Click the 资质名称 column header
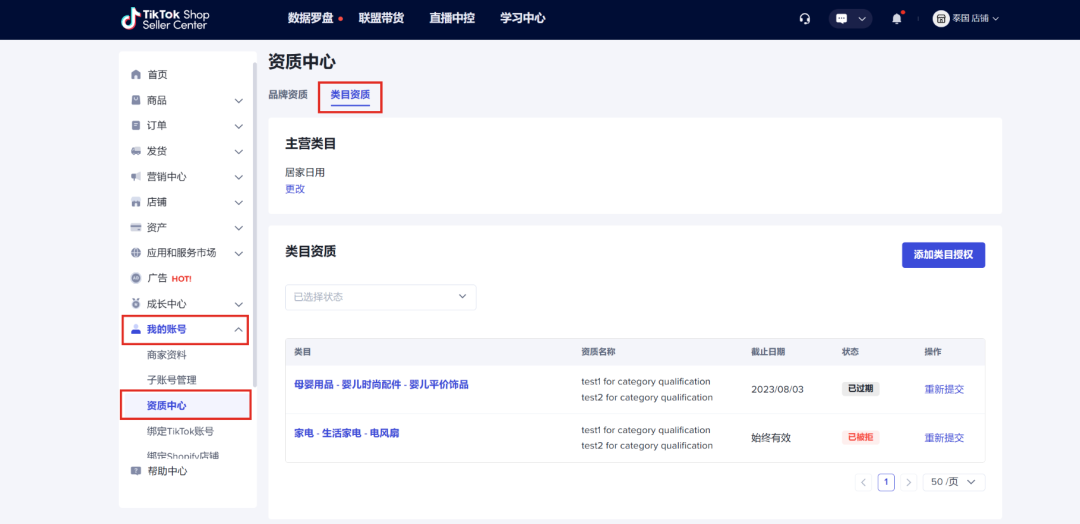The image size is (1080, 524). (x=598, y=351)
